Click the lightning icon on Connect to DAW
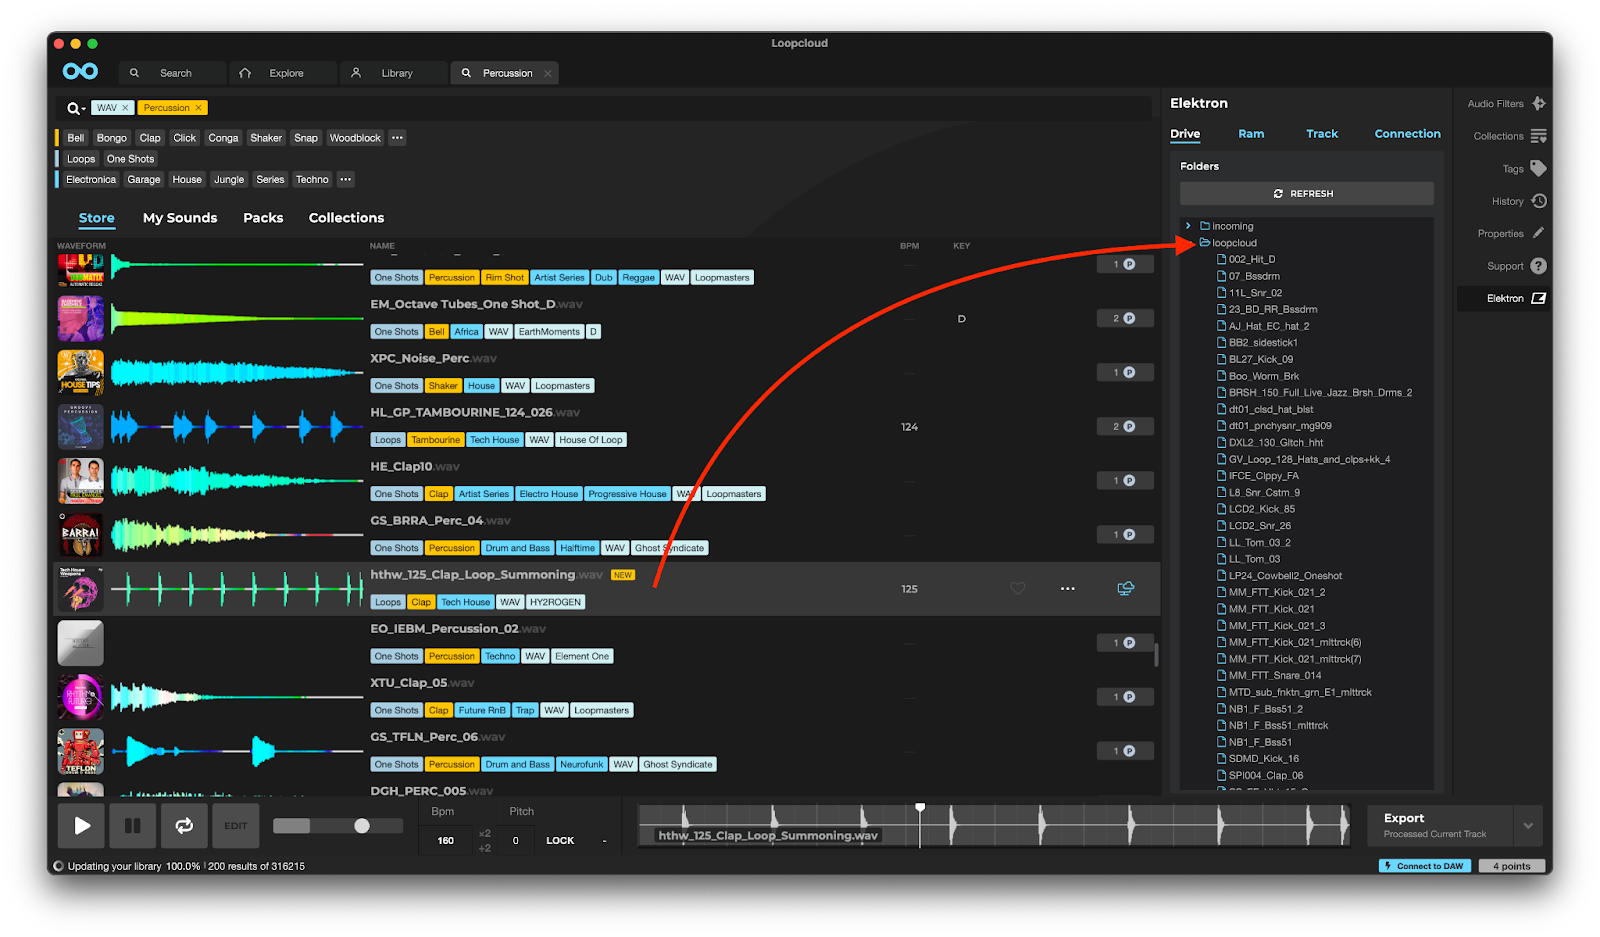This screenshot has height=937, width=1600. point(1388,866)
